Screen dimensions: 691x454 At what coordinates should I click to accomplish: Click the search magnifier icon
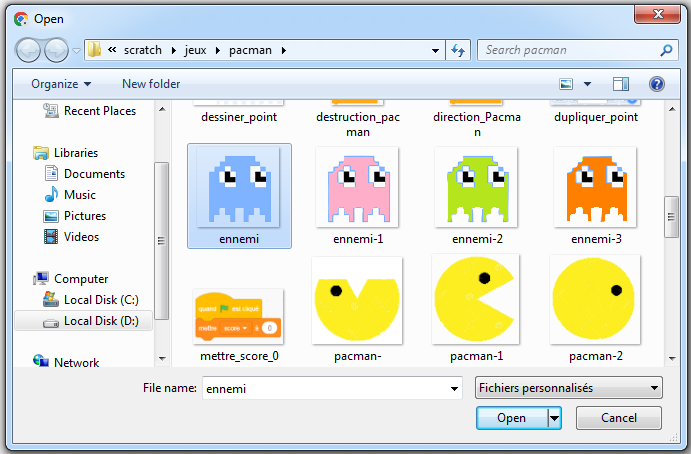(x=666, y=50)
